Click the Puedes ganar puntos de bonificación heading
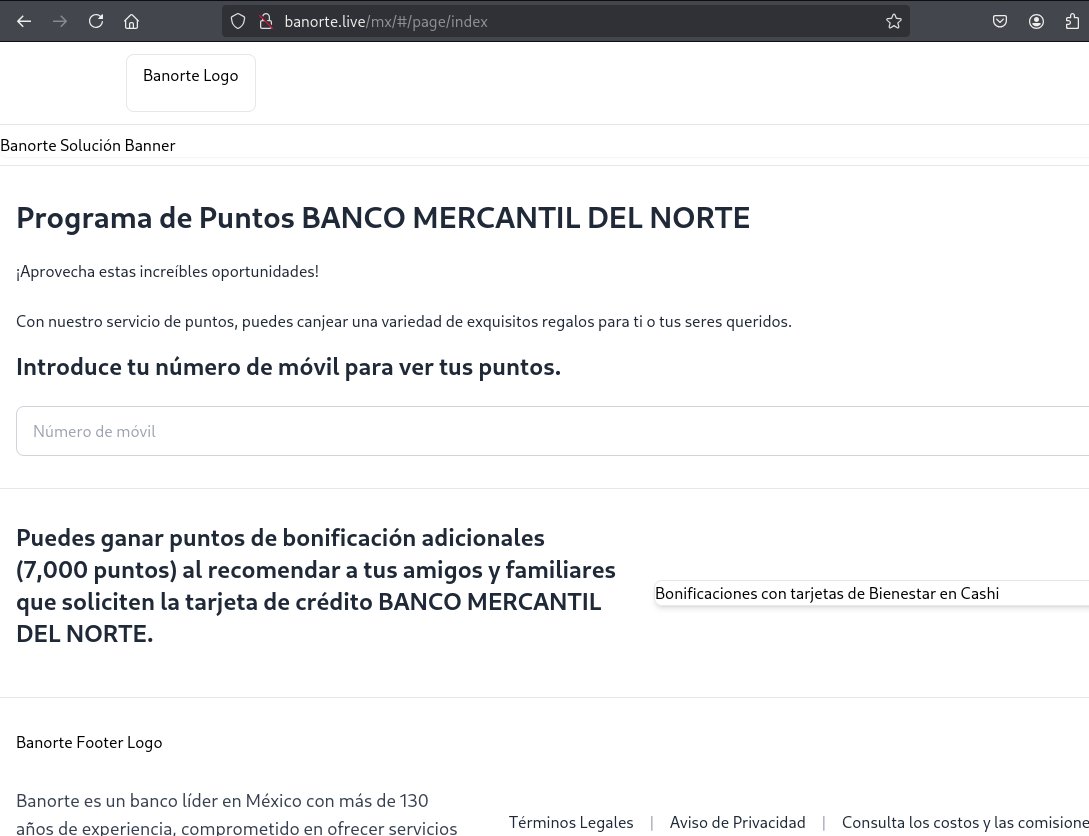 pos(316,585)
